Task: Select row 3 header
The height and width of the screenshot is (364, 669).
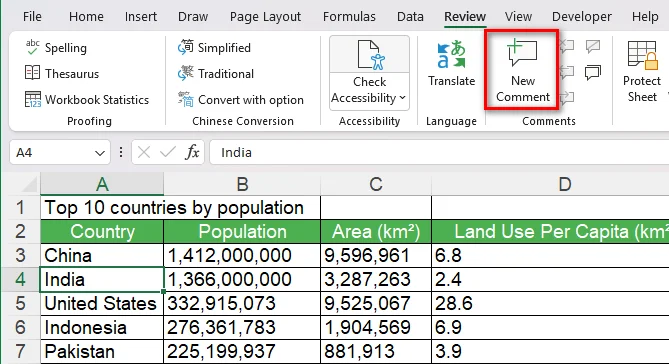Action: (20, 255)
